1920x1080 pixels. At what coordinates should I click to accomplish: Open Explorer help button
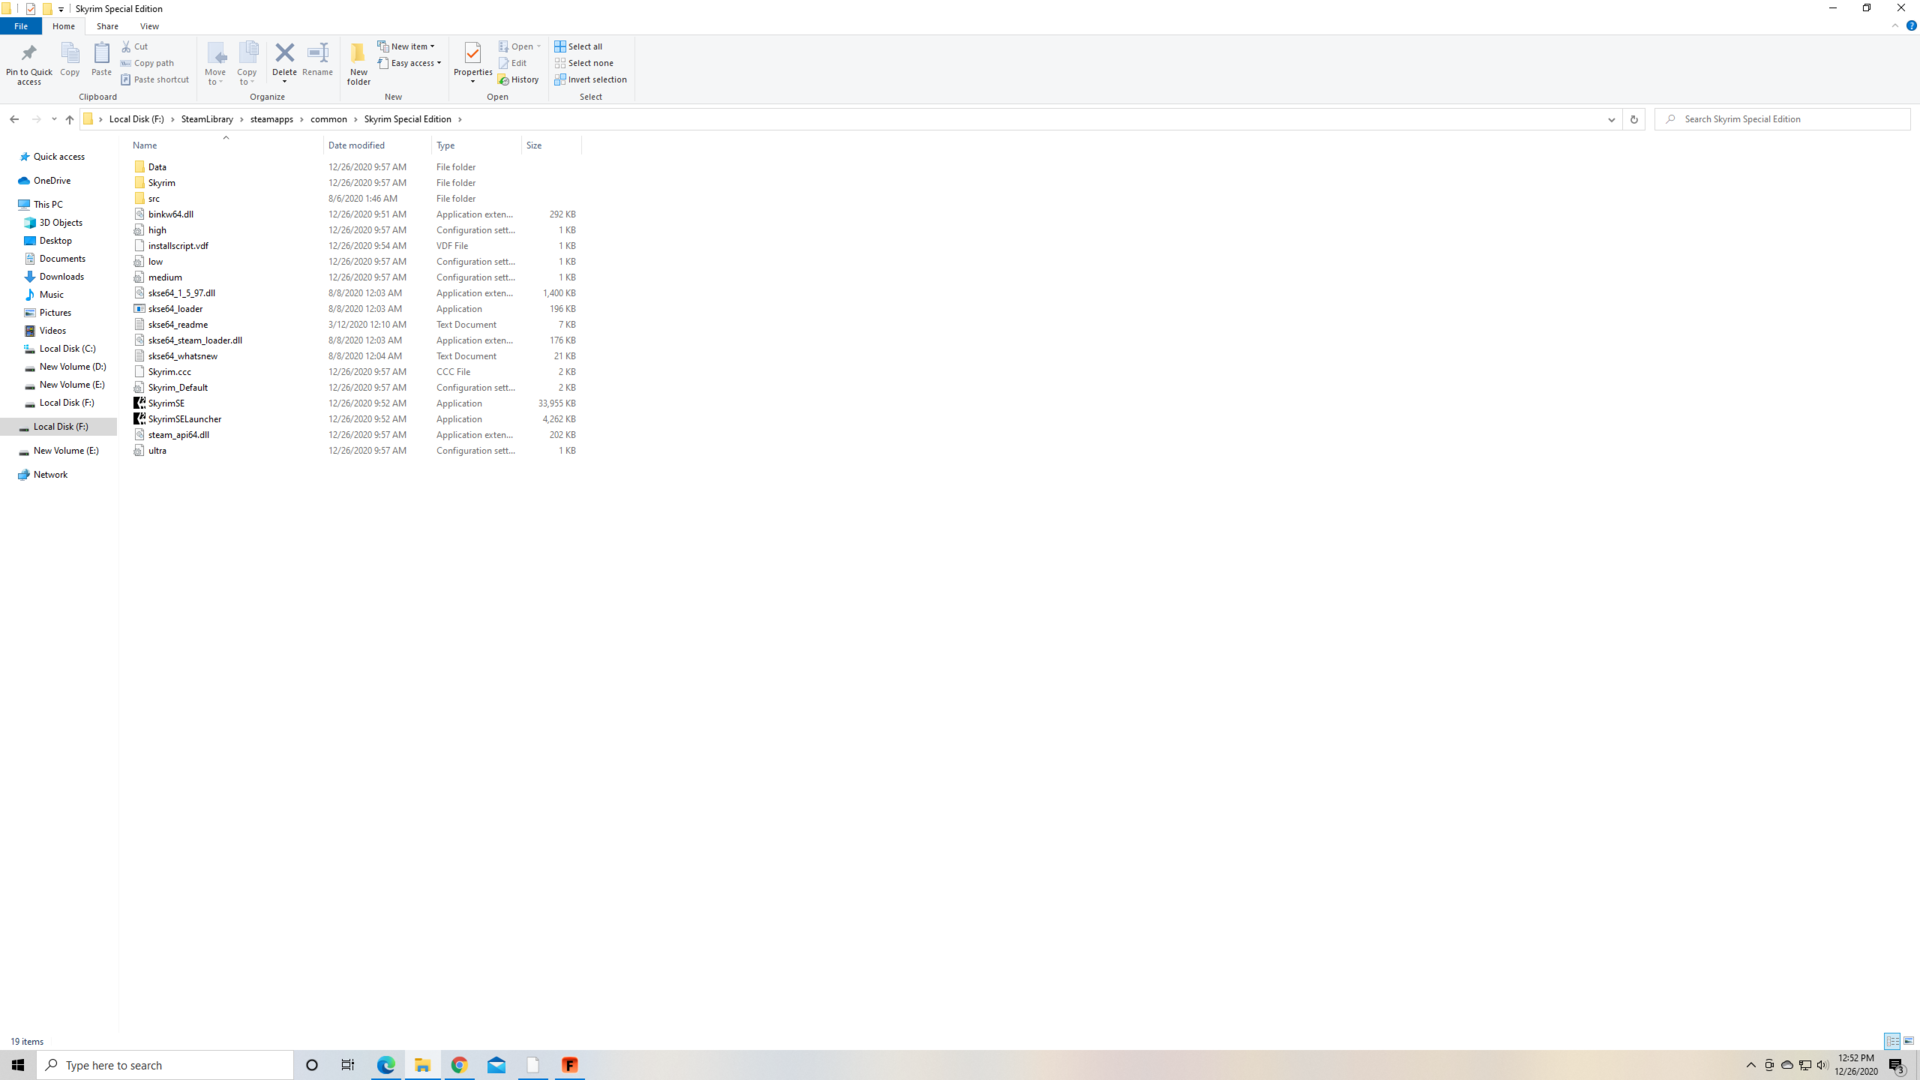point(1911,26)
